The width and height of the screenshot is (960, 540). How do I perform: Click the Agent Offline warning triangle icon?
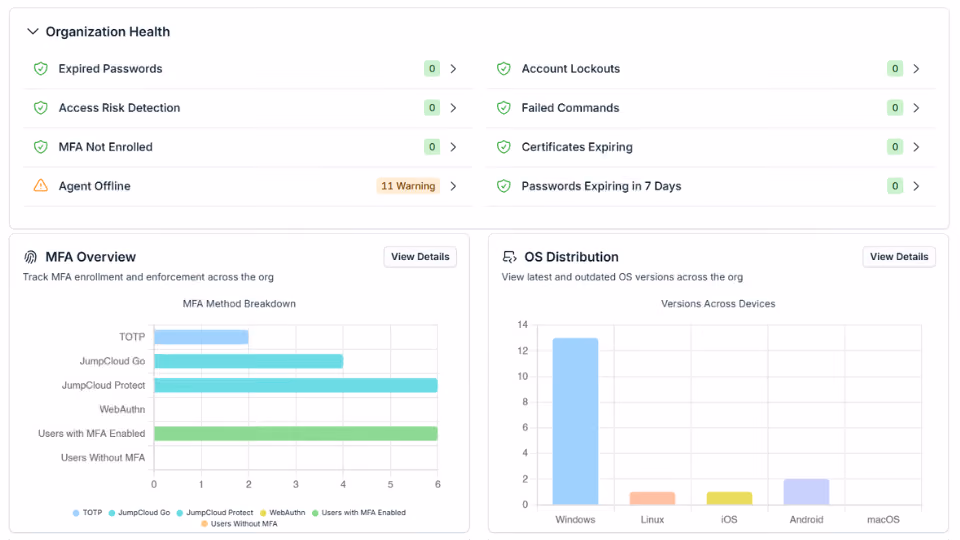[x=40, y=186]
